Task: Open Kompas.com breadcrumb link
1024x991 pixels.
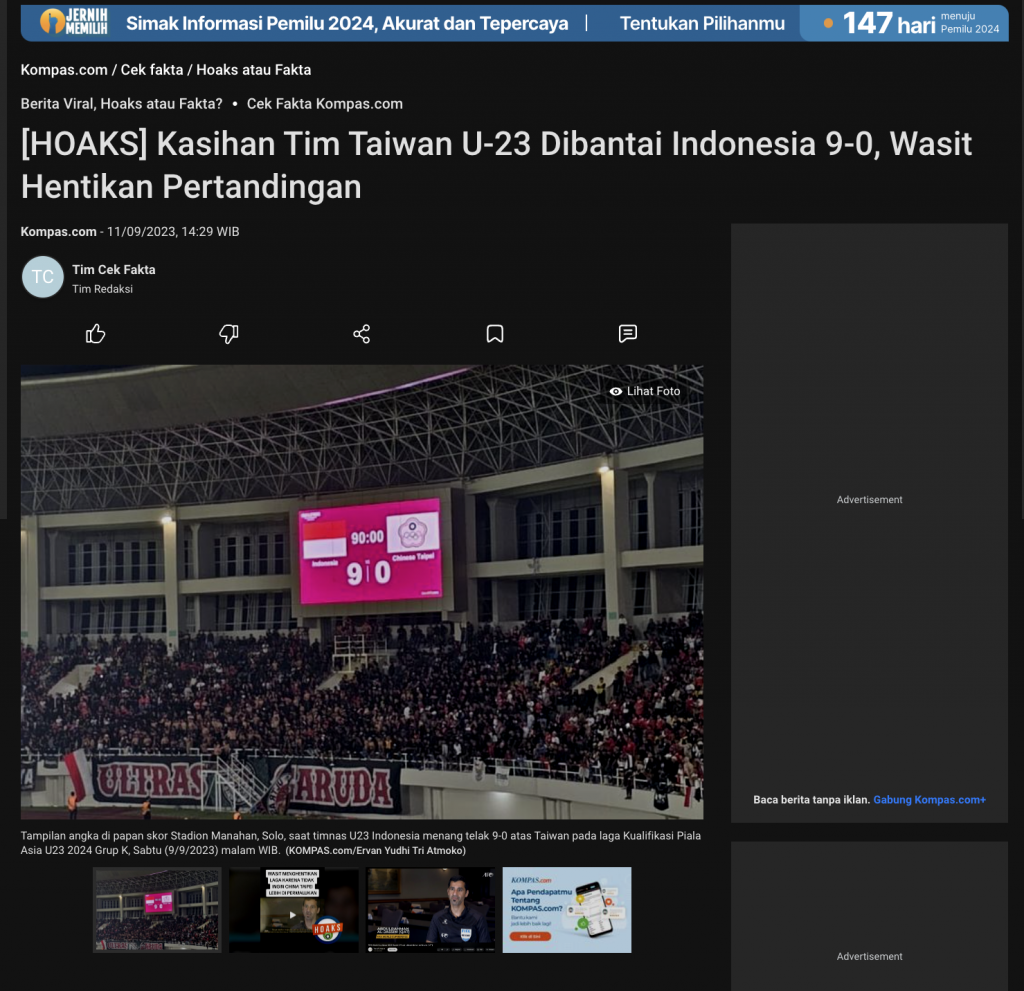Action: tap(64, 70)
